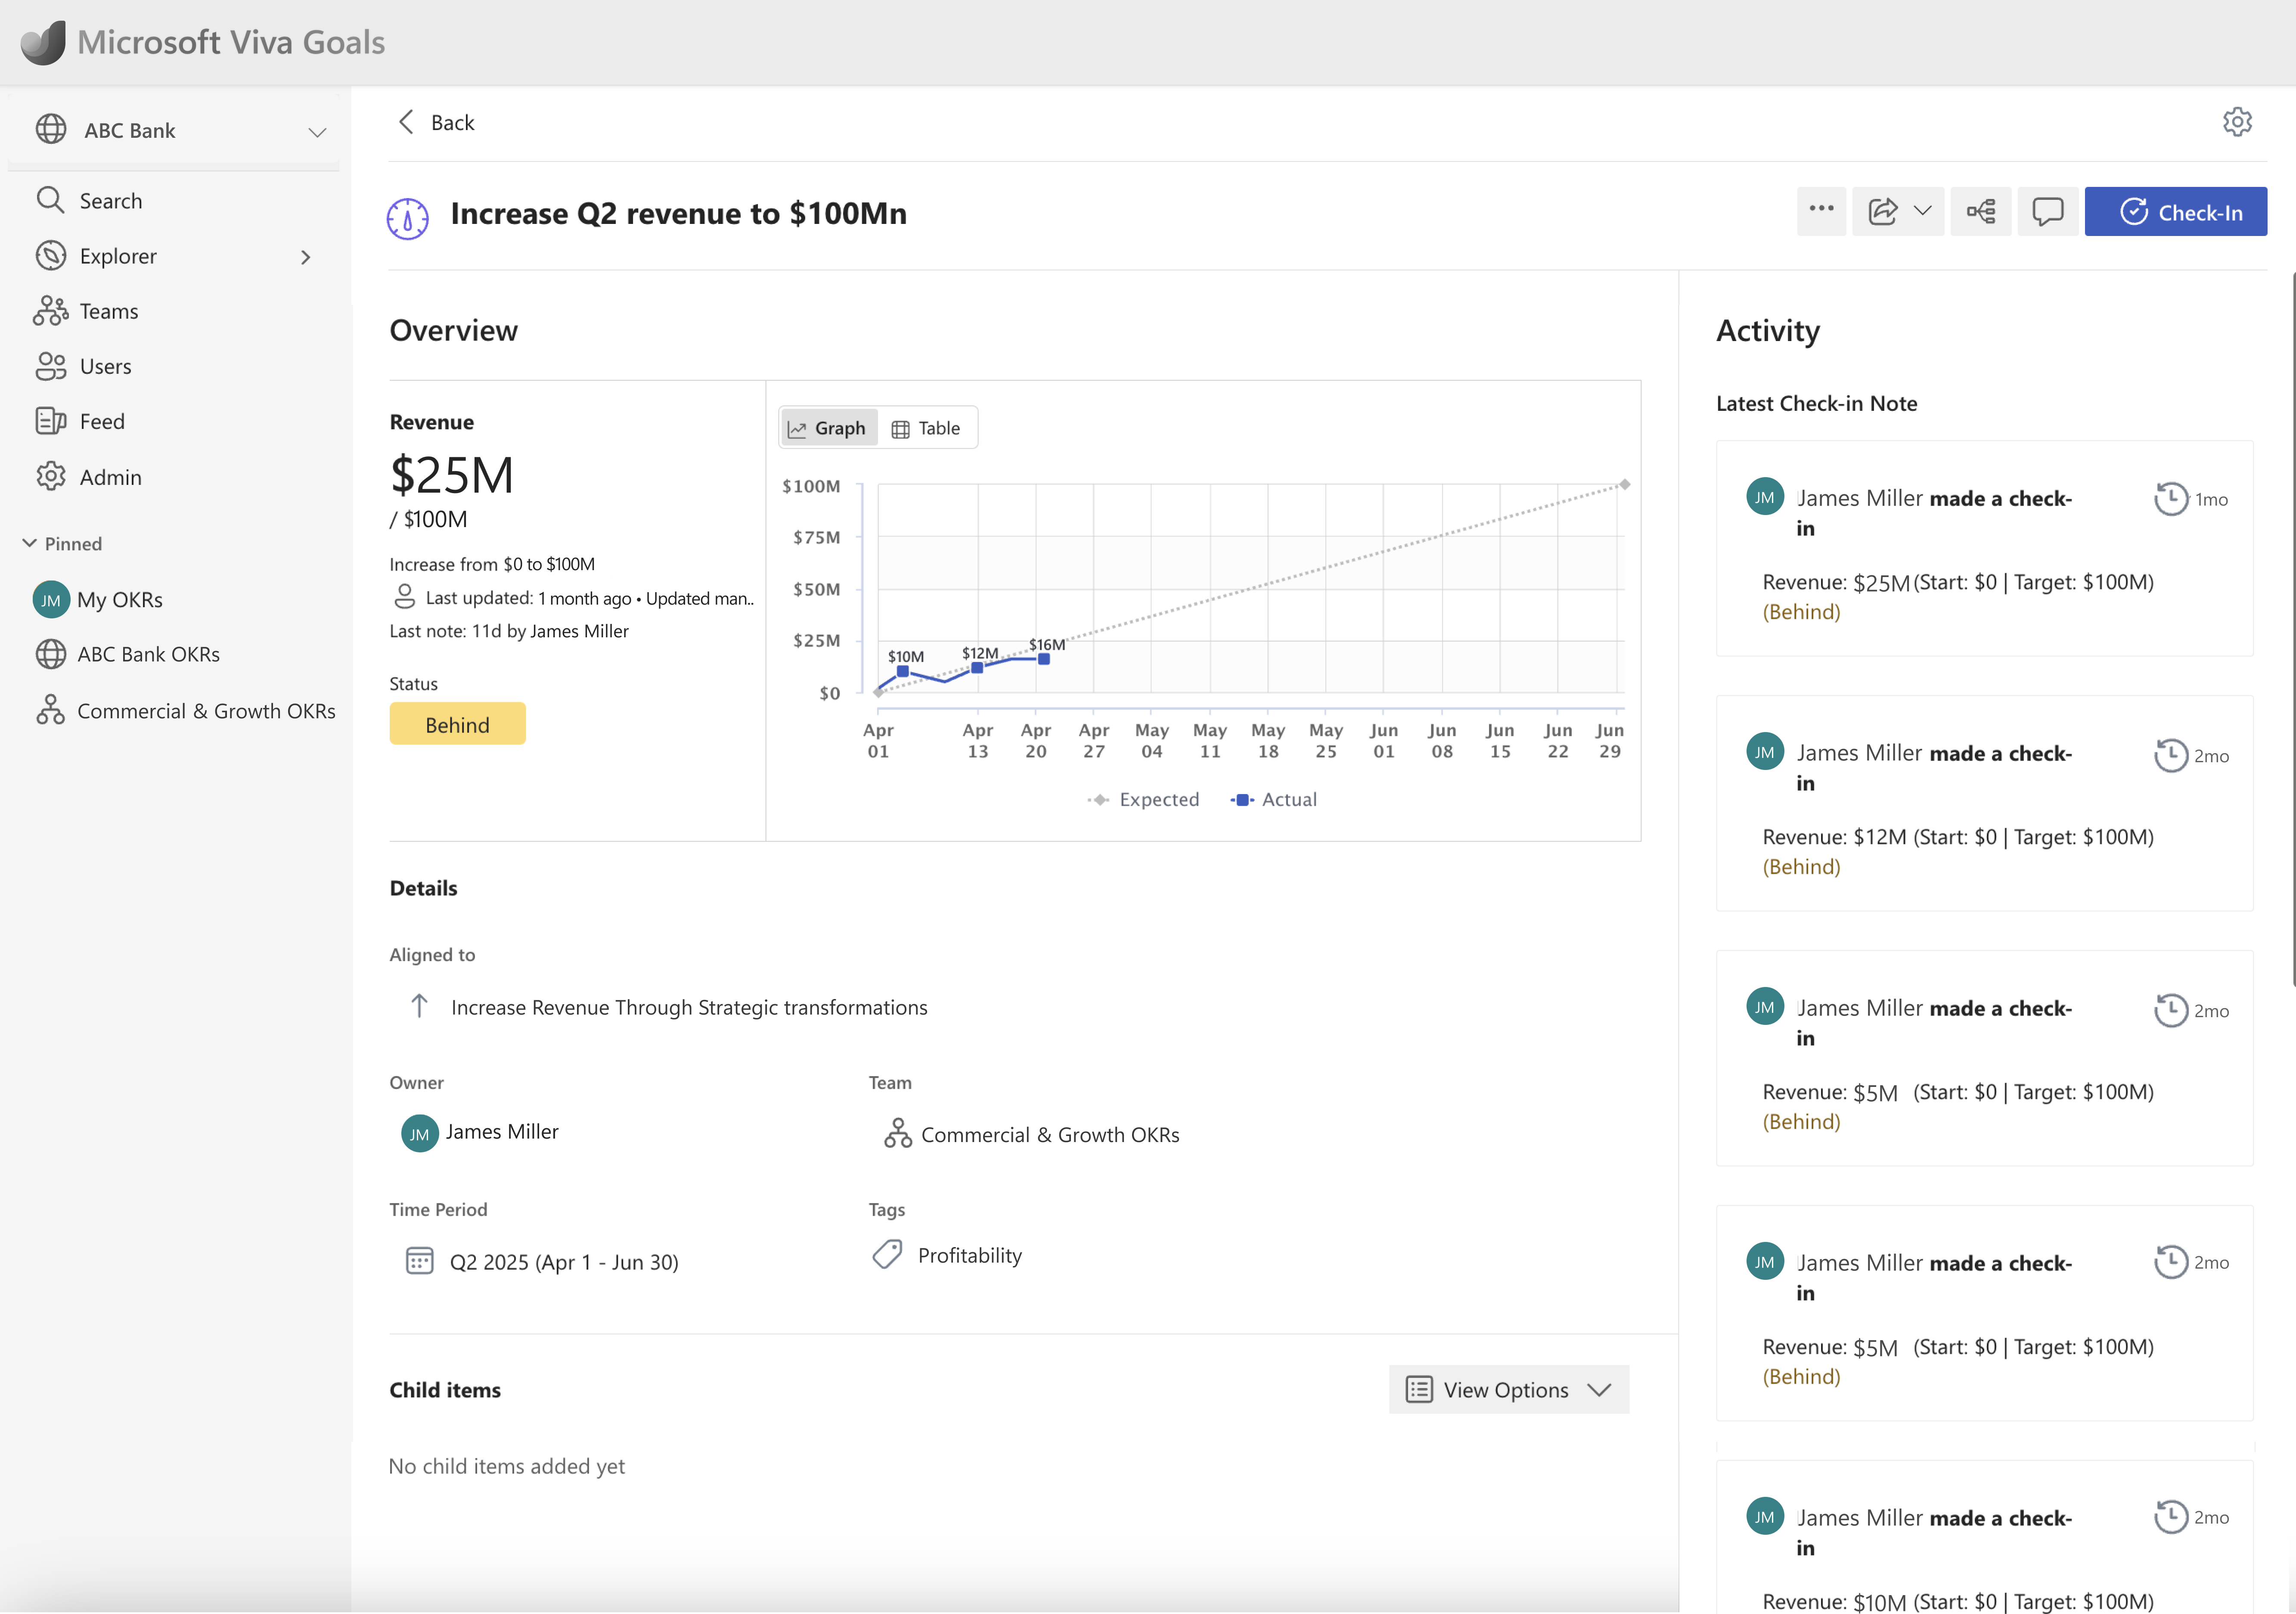Click James Miller avatar on $12M check-in

click(x=1765, y=752)
